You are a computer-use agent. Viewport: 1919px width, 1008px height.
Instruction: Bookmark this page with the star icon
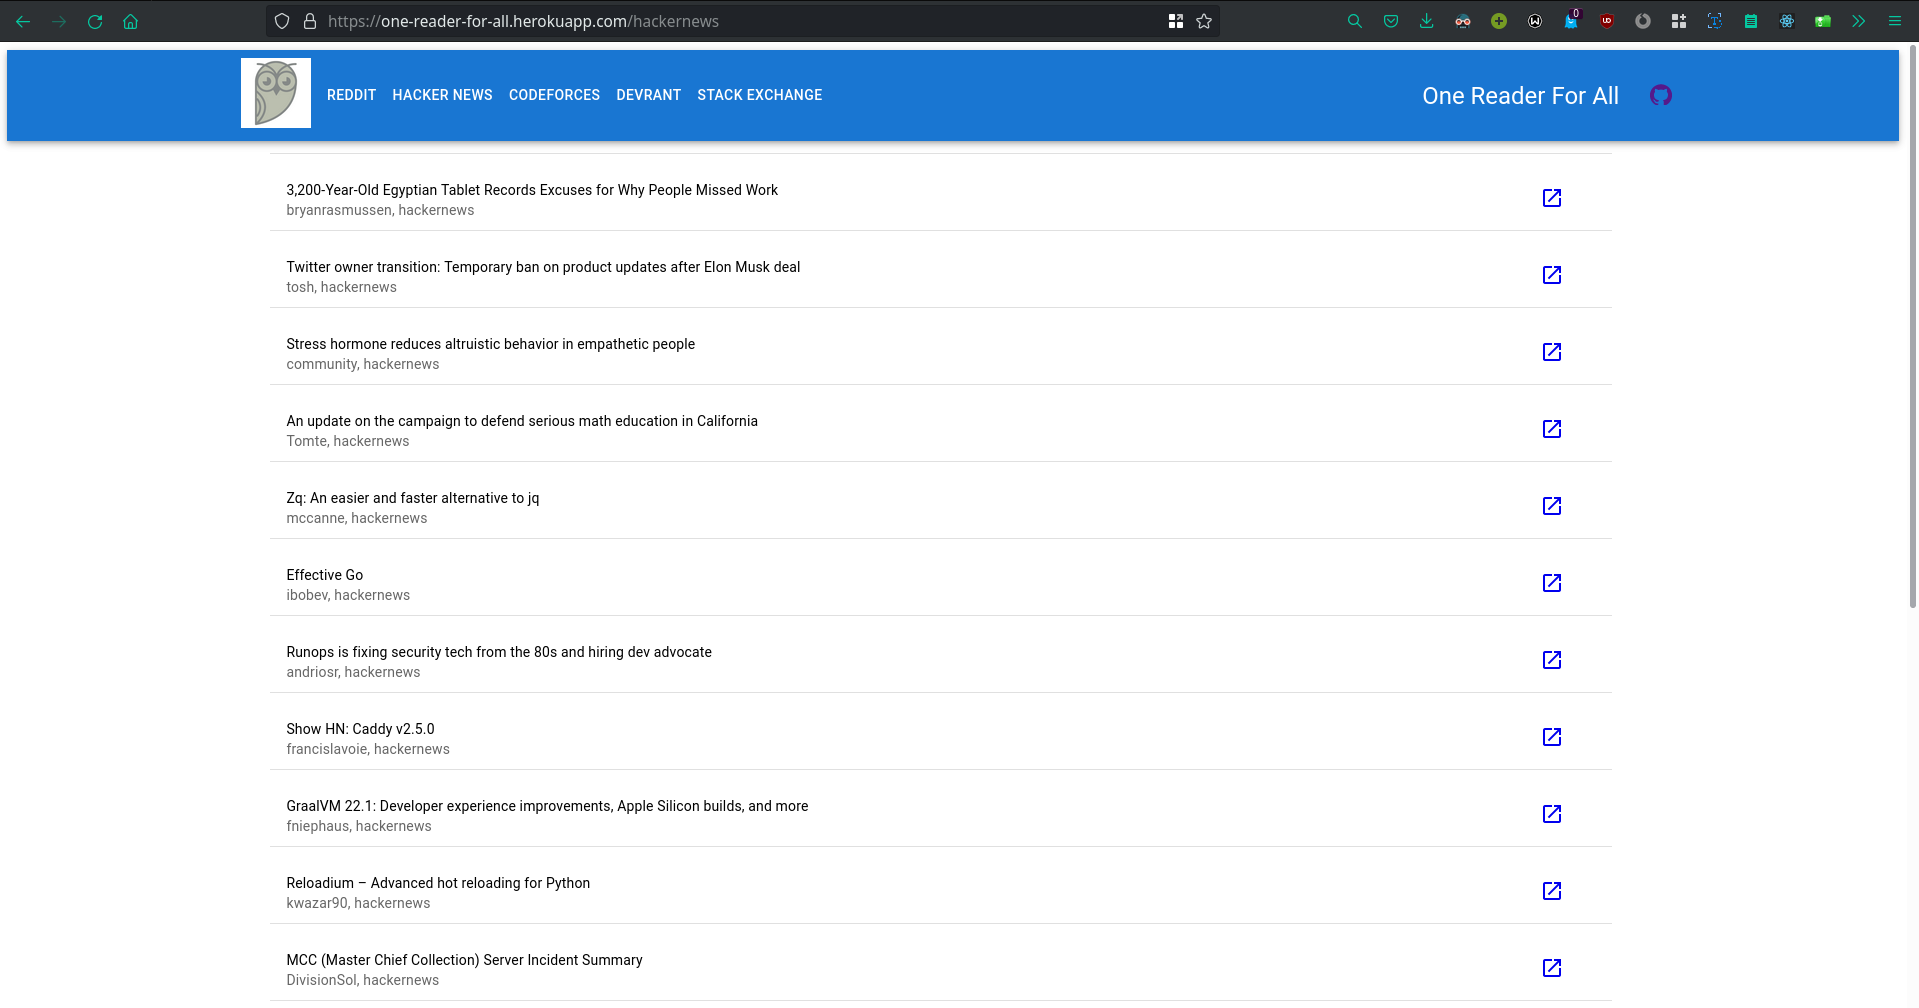click(1204, 21)
